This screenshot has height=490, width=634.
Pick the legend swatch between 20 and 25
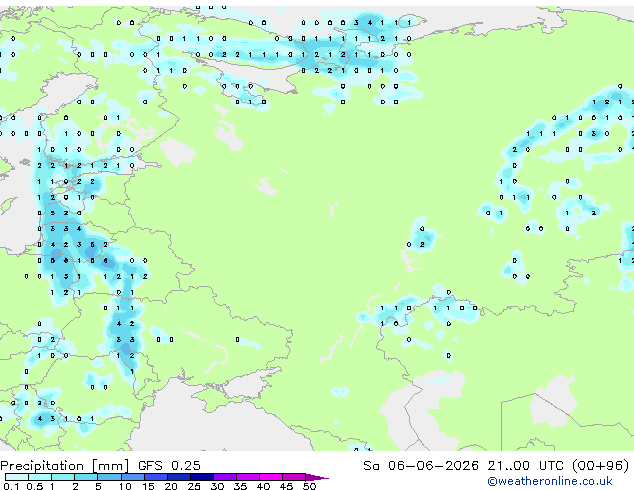[x=179, y=477]
